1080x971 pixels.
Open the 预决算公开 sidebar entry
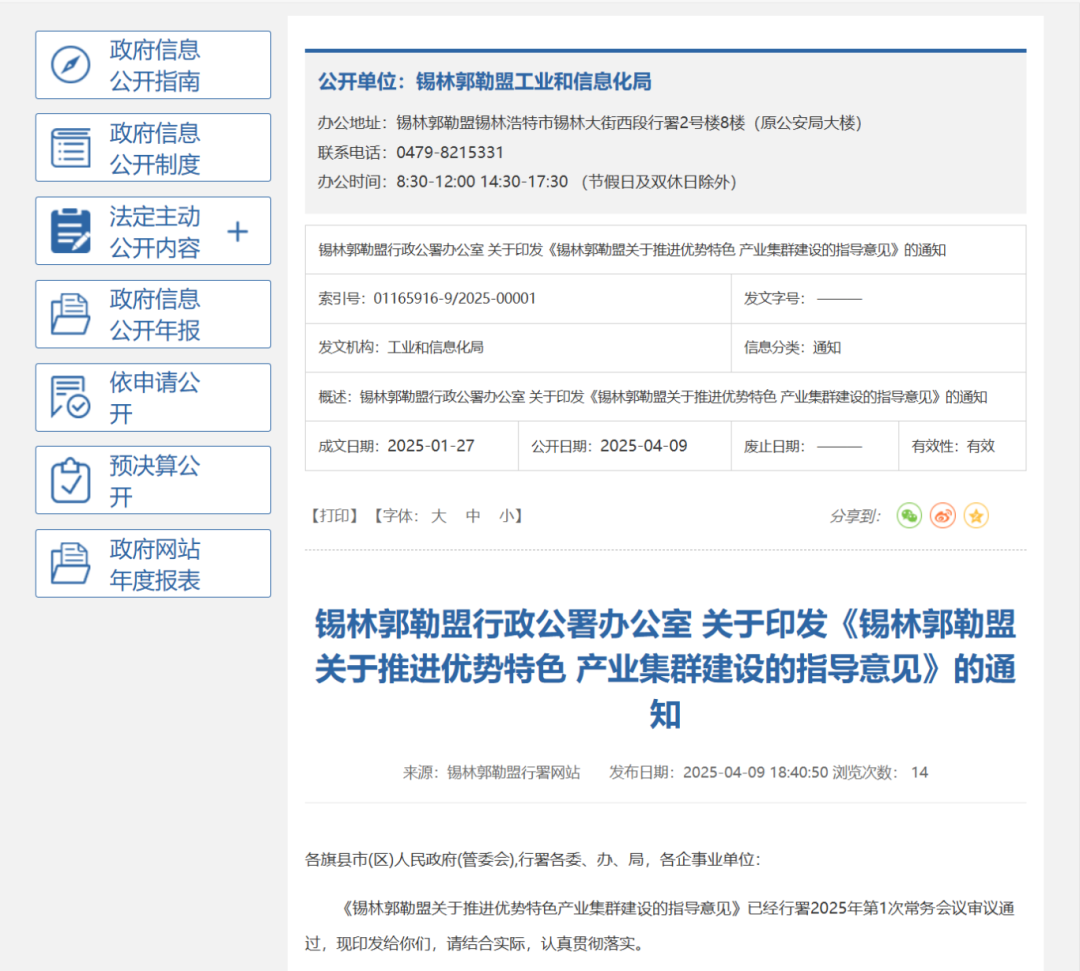click(x=155, y=480)
